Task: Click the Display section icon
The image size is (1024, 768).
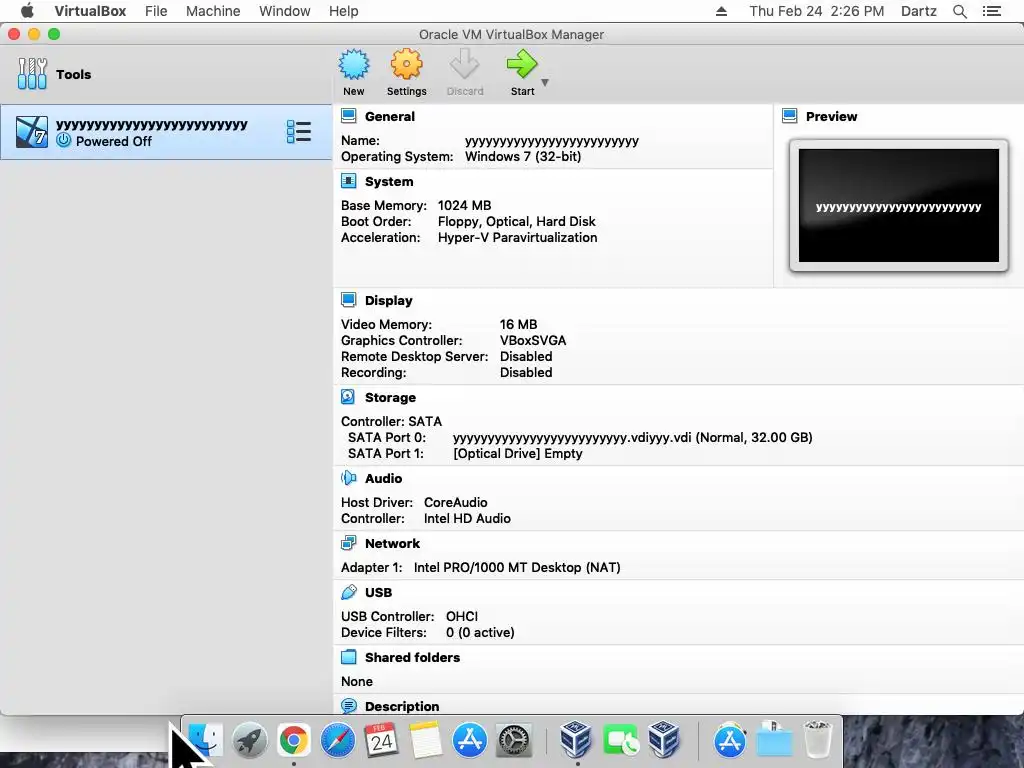Action: pos(349,300)
